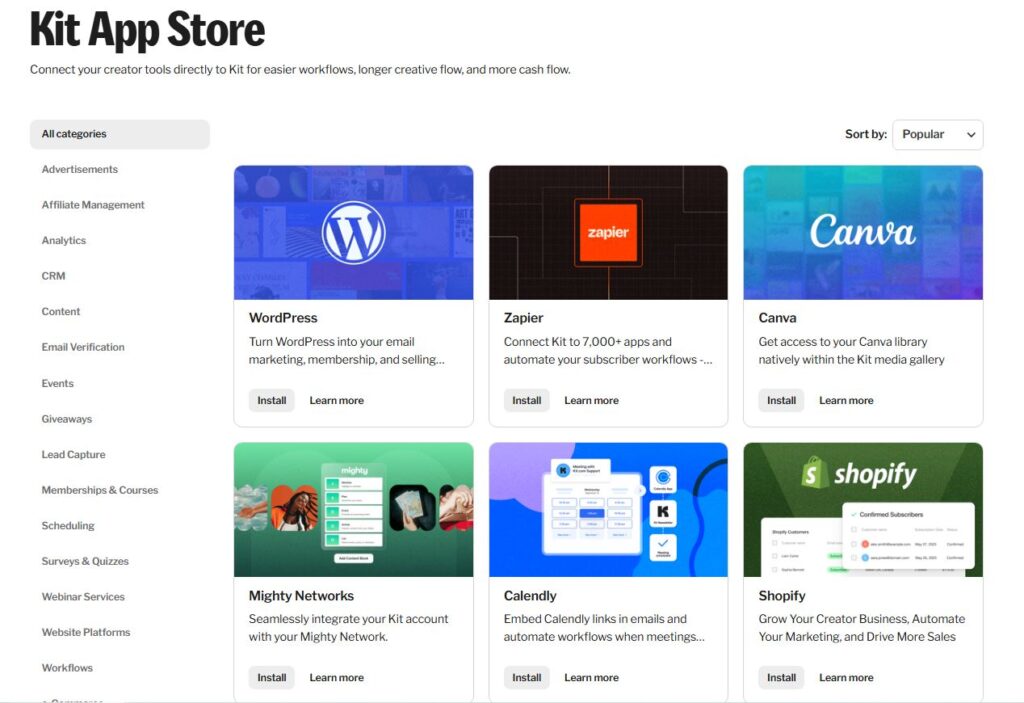Image resolution: width=1024 pixels, height=703 pixels.
Task: Choose the Affiliate Management category
Action: [93, 204]
